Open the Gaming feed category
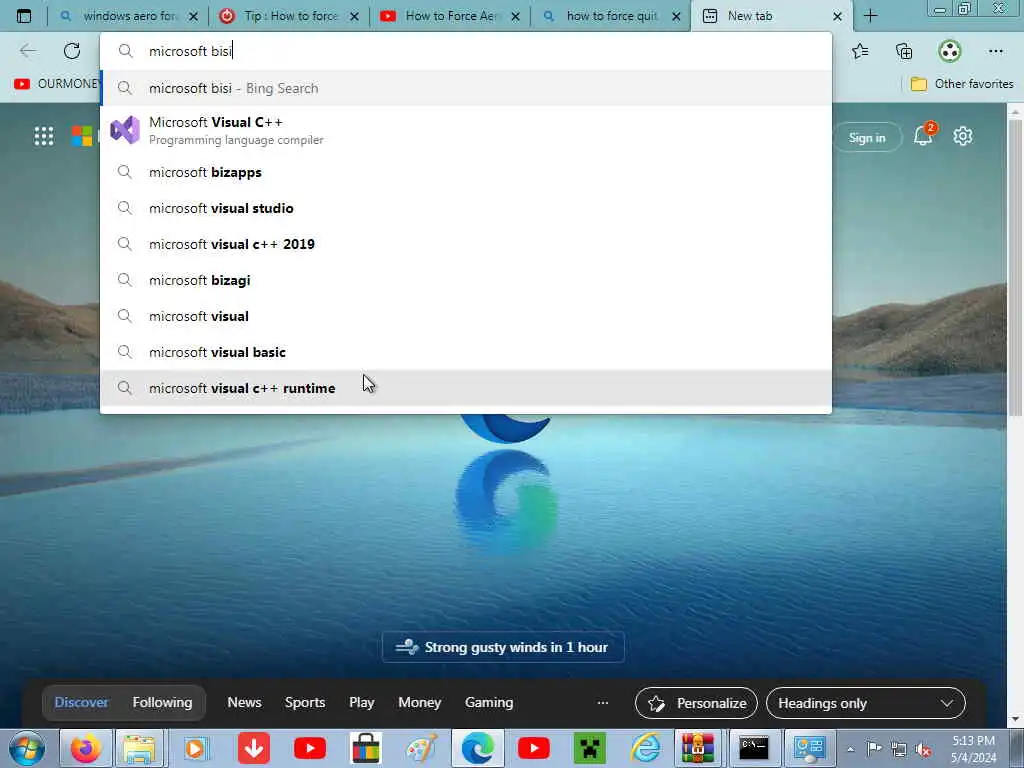This screenshot has height=768, width=1024. 488,703
